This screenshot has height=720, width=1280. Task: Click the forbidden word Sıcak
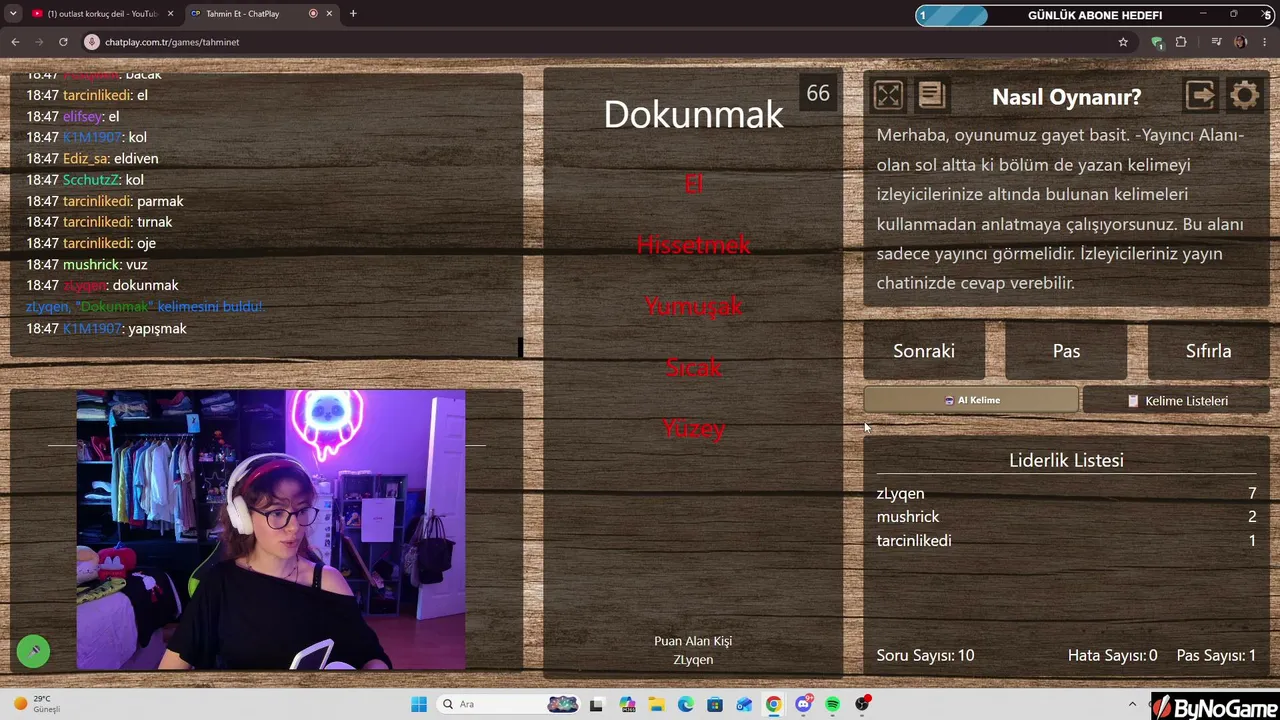pos(693,368)
